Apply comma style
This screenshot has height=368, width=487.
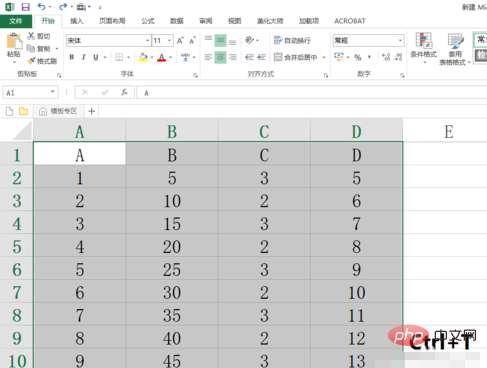coord(369,57)
